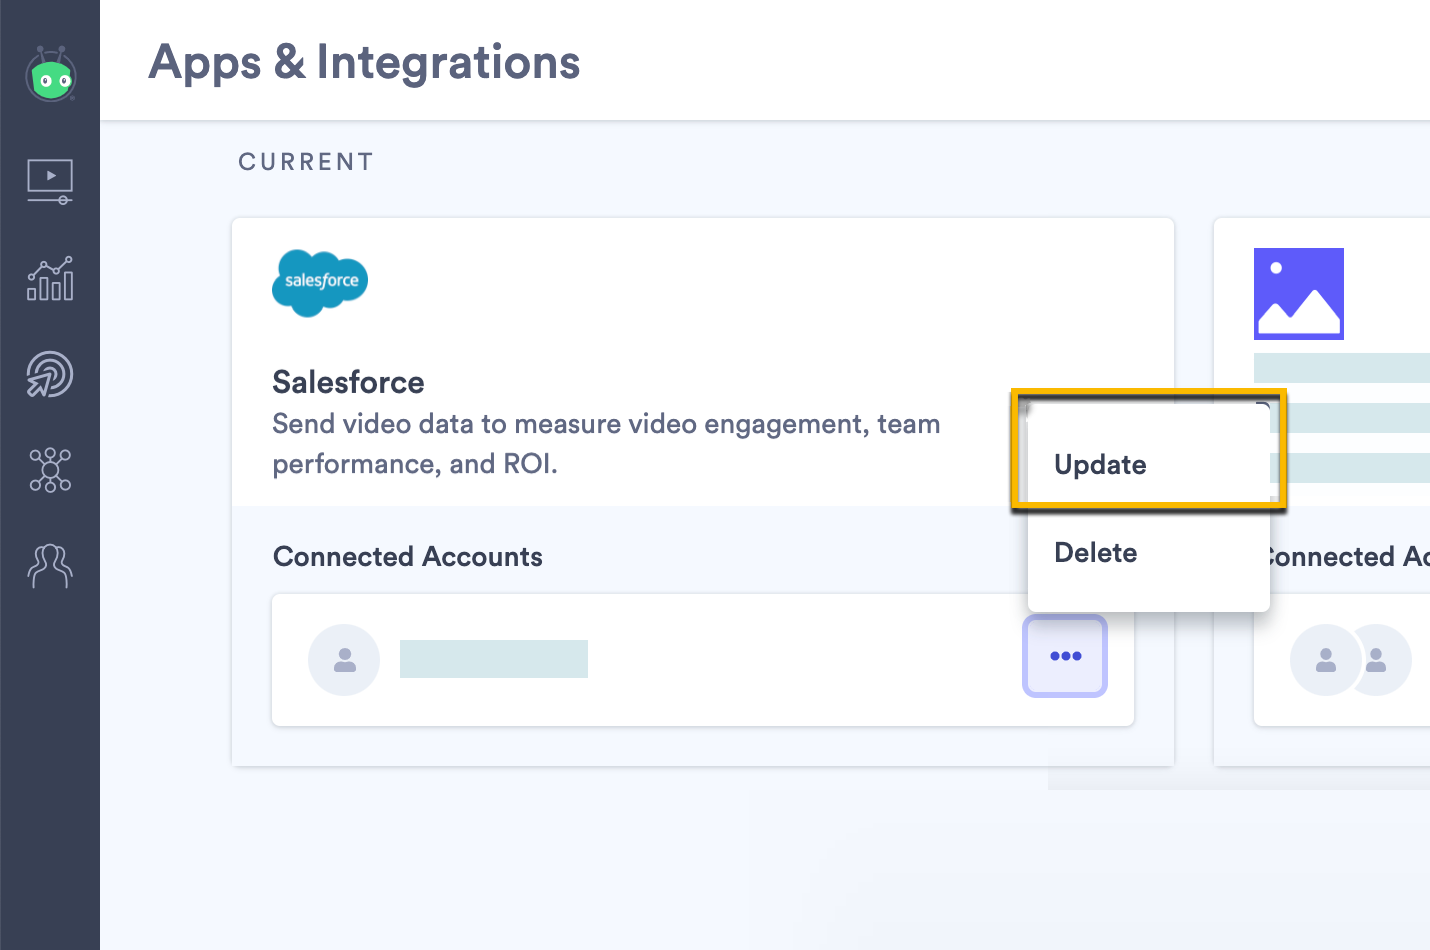Click the Salesforce video data description text
Viewport: 1430px width, 950px height.
click(x=606, y=444)
